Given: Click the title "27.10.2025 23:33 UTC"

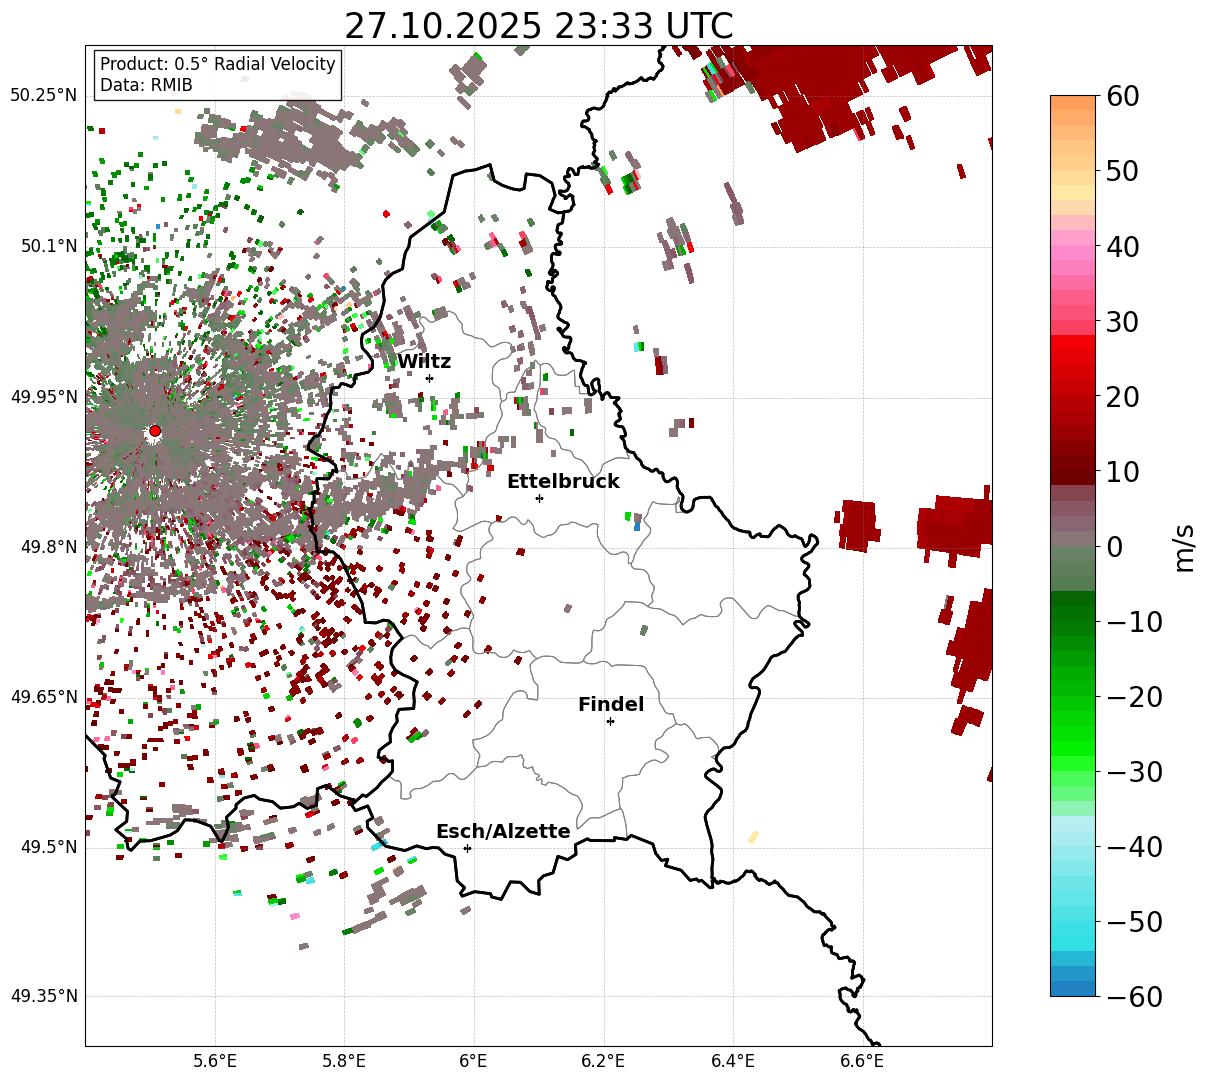Looking at the screenshot, I should pos(538,25).
